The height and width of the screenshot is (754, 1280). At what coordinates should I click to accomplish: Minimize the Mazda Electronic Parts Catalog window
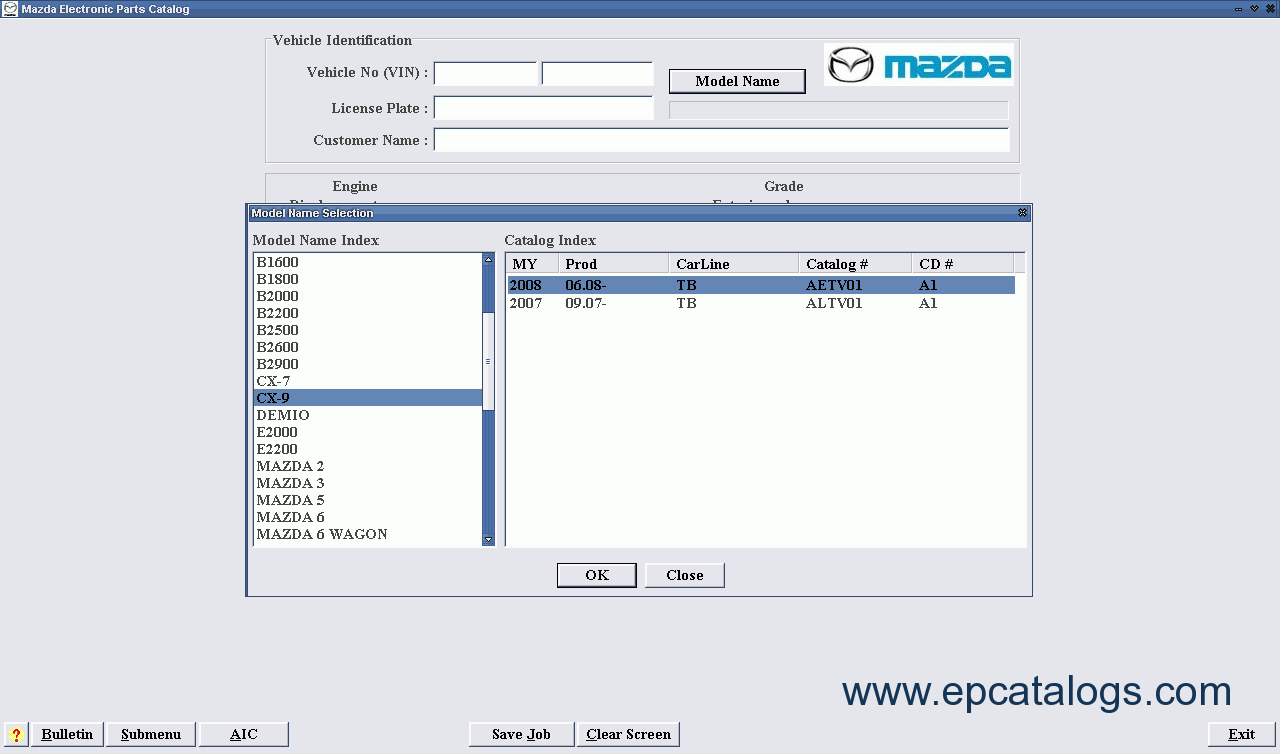(1239, 9)
